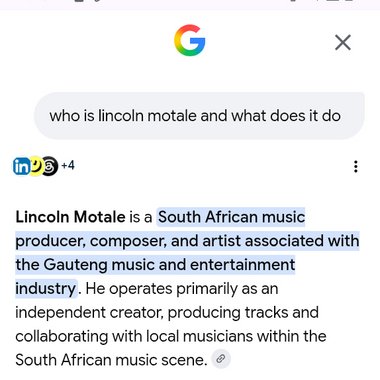
Task: Tap highlighted phrase 'South African music'
Action: pos(231,217)
